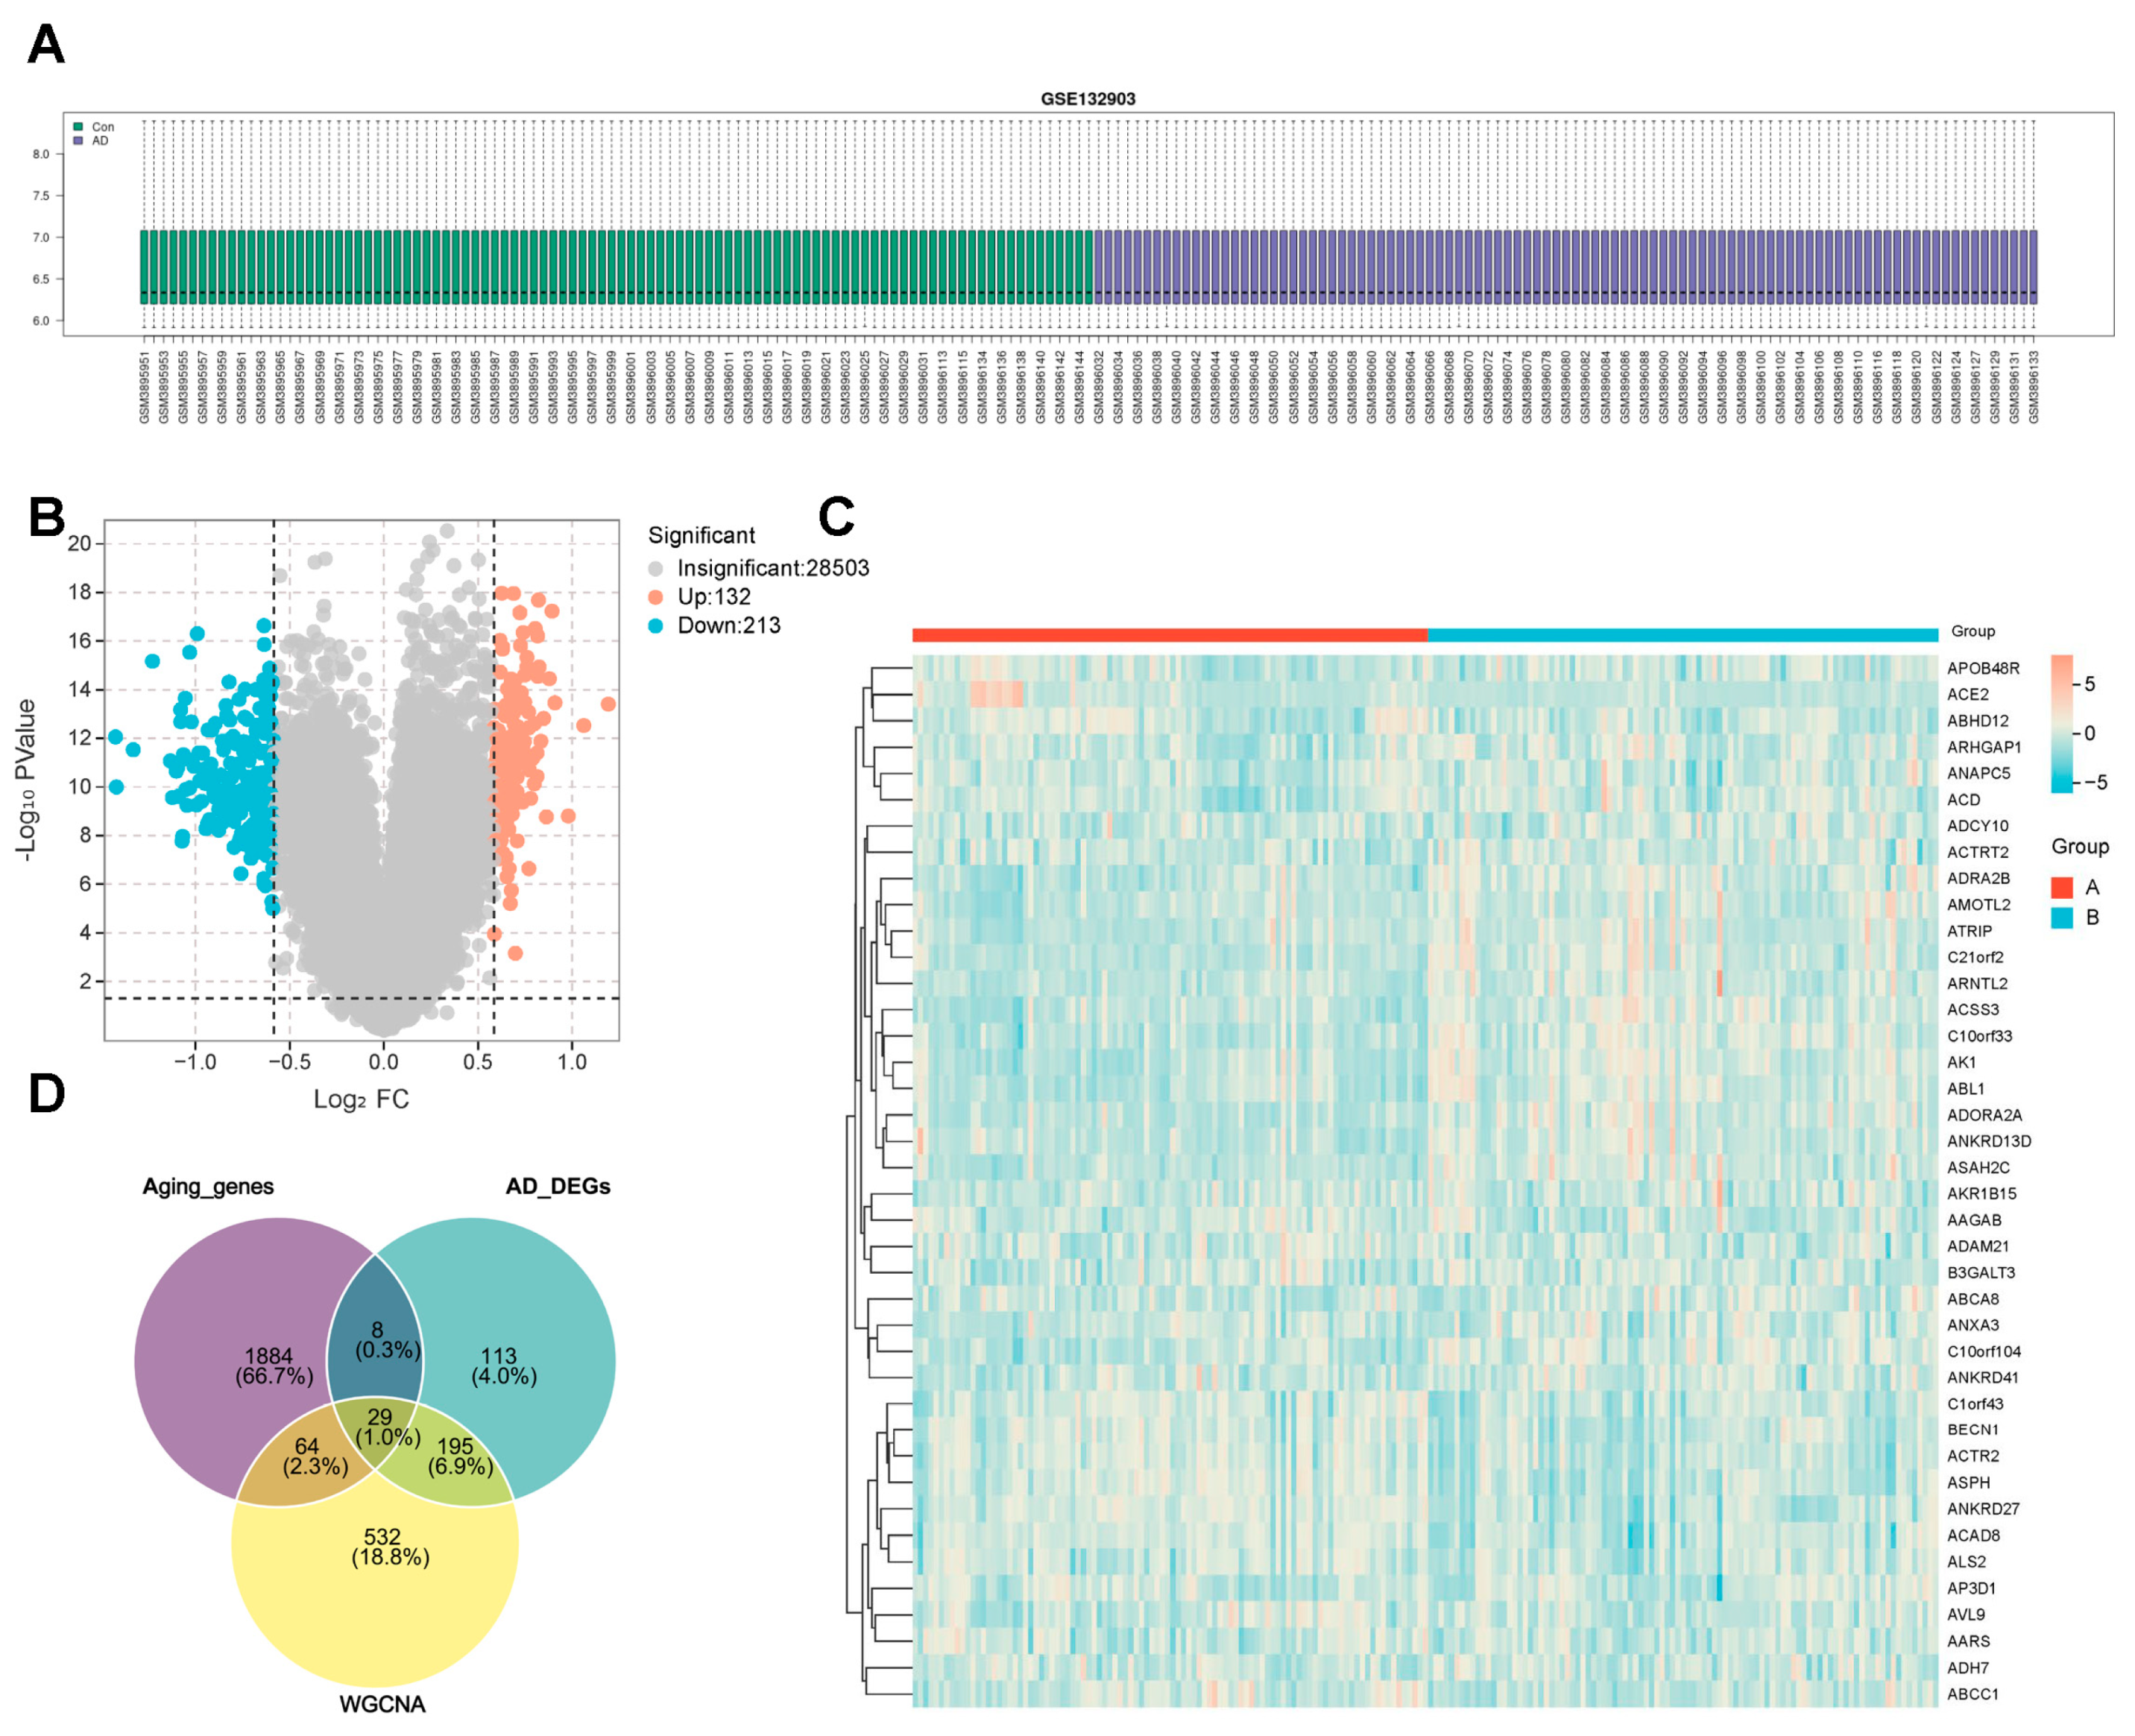Click the 532 (18.8%) WGCNA region
Image resolution: width=2135 pixels, height=1736 pixels.
pyautogui.click(x=389, y=1547)
